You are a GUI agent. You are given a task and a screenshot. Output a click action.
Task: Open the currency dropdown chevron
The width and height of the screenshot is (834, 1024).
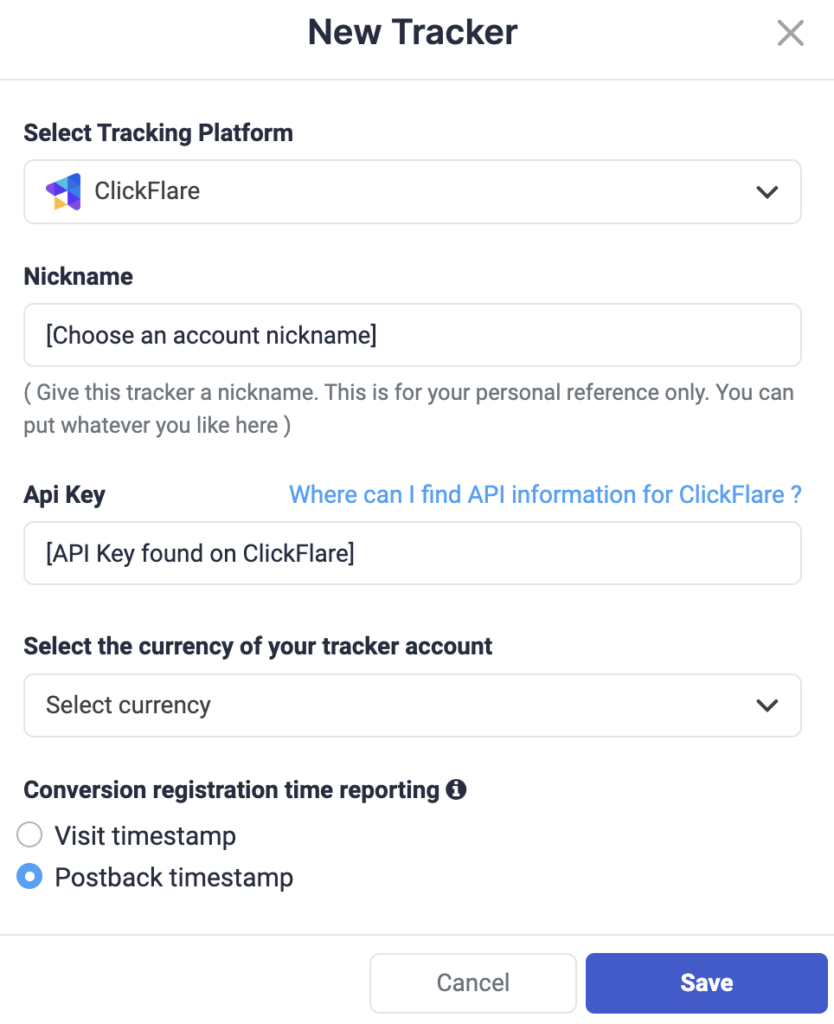click(x=767, y=705)
